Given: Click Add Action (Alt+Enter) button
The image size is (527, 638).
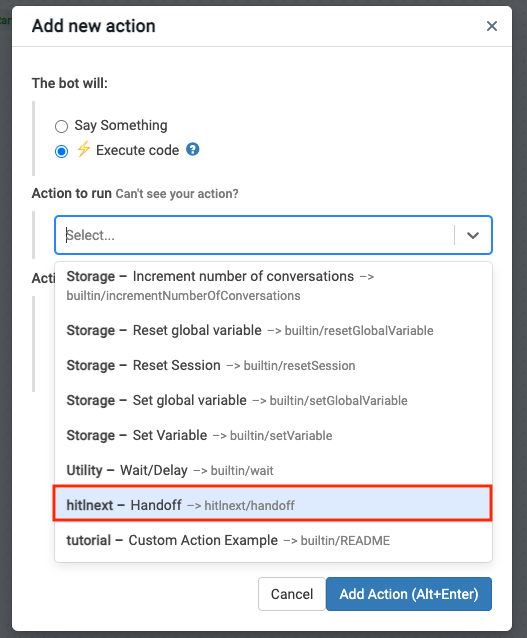Looking at the screenshot, I should [x=409, y=594].
